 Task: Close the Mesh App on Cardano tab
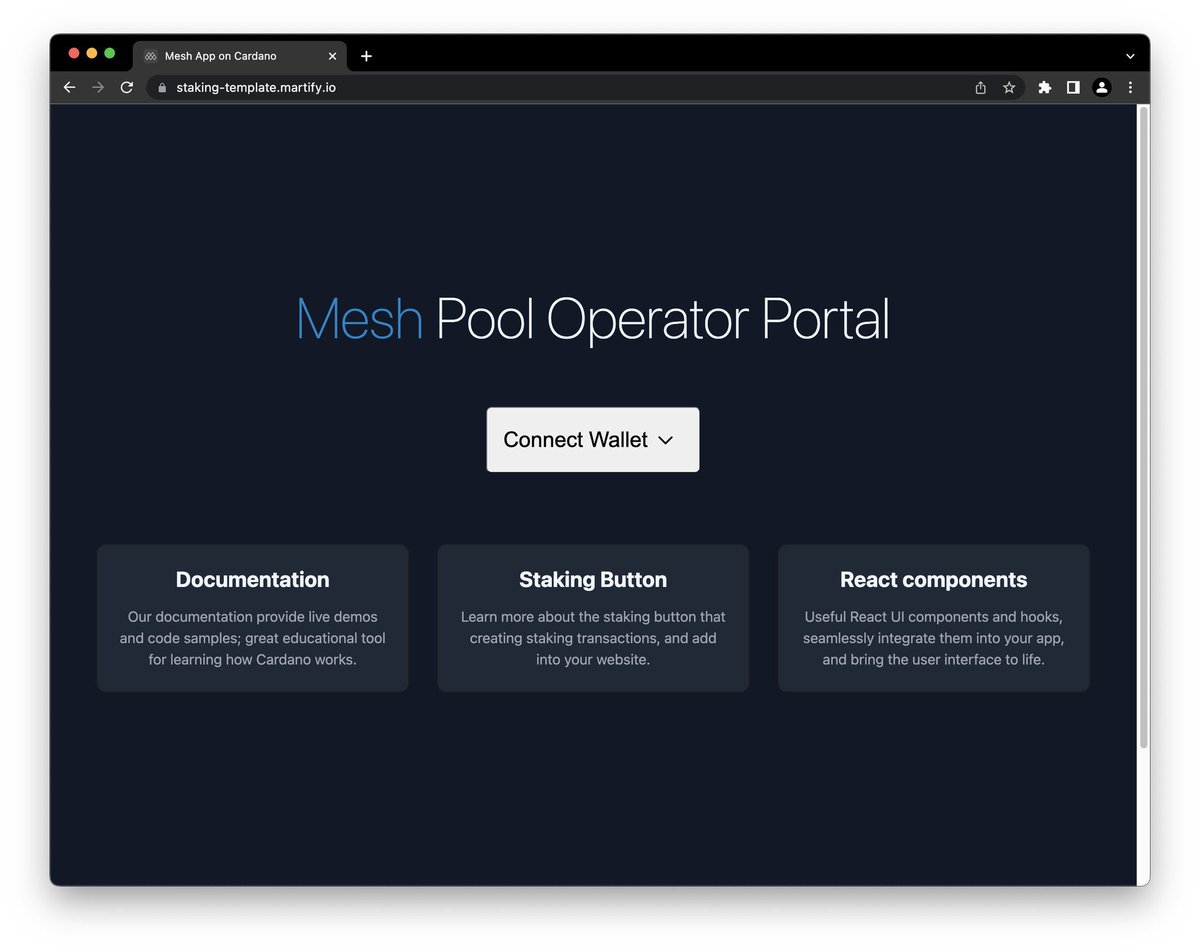coord(333,56)
